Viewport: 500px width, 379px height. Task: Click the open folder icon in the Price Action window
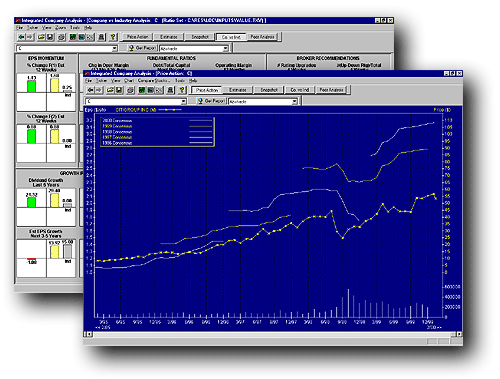click(110, 90)
